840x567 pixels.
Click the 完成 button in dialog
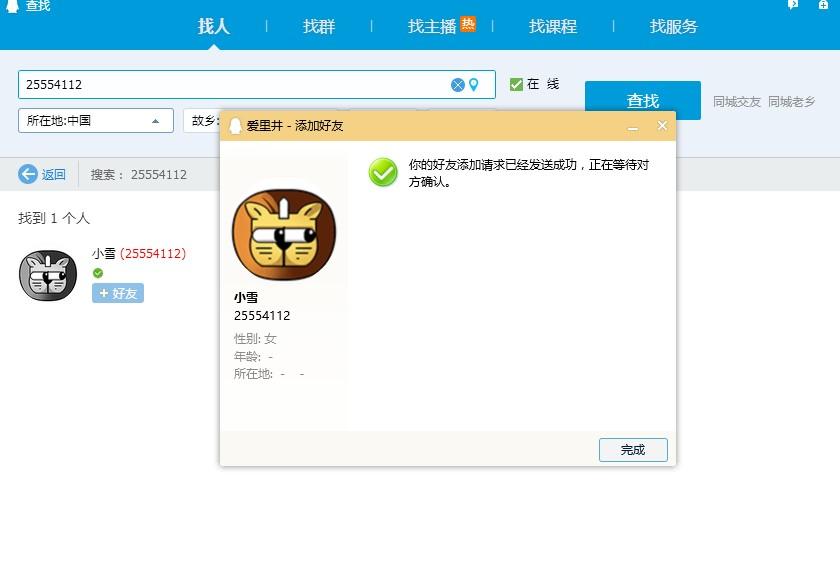point(633,450)
